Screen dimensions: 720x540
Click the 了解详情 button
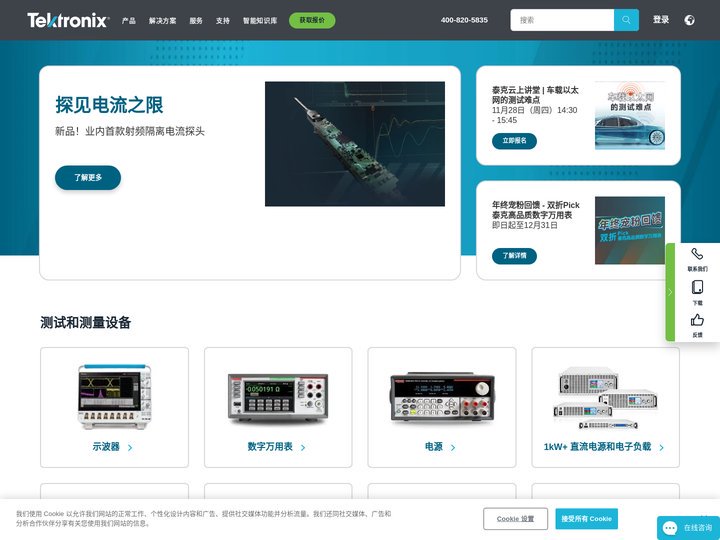coord(514,256)
